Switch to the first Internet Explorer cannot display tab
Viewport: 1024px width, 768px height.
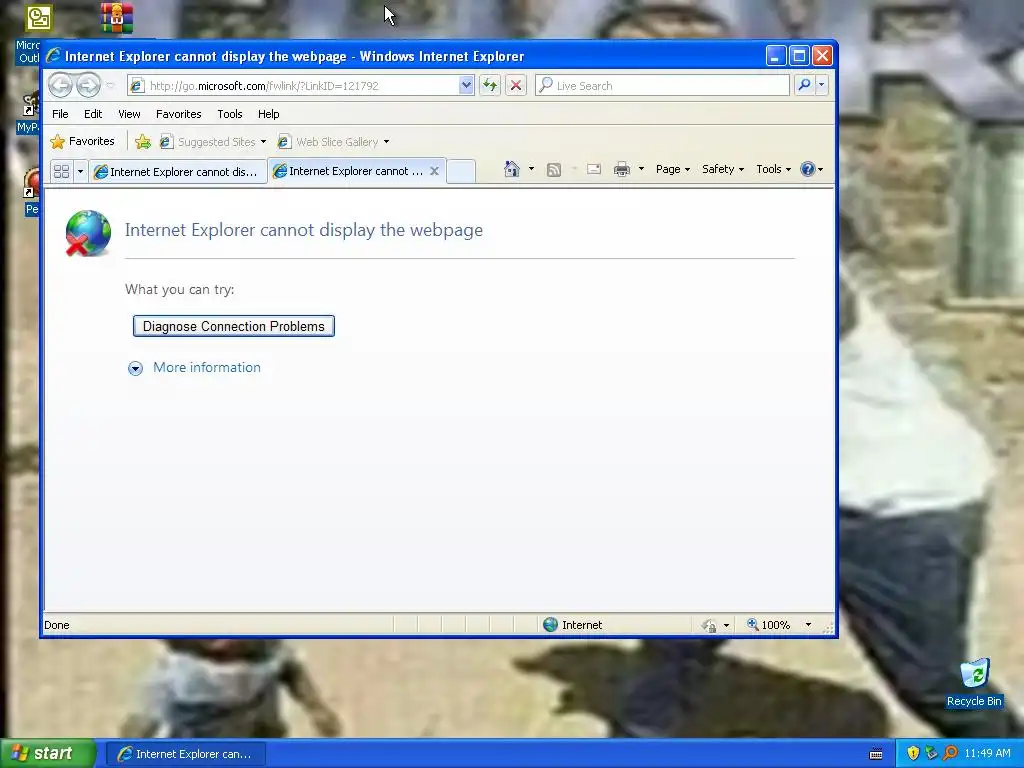(x=178, y=172)
